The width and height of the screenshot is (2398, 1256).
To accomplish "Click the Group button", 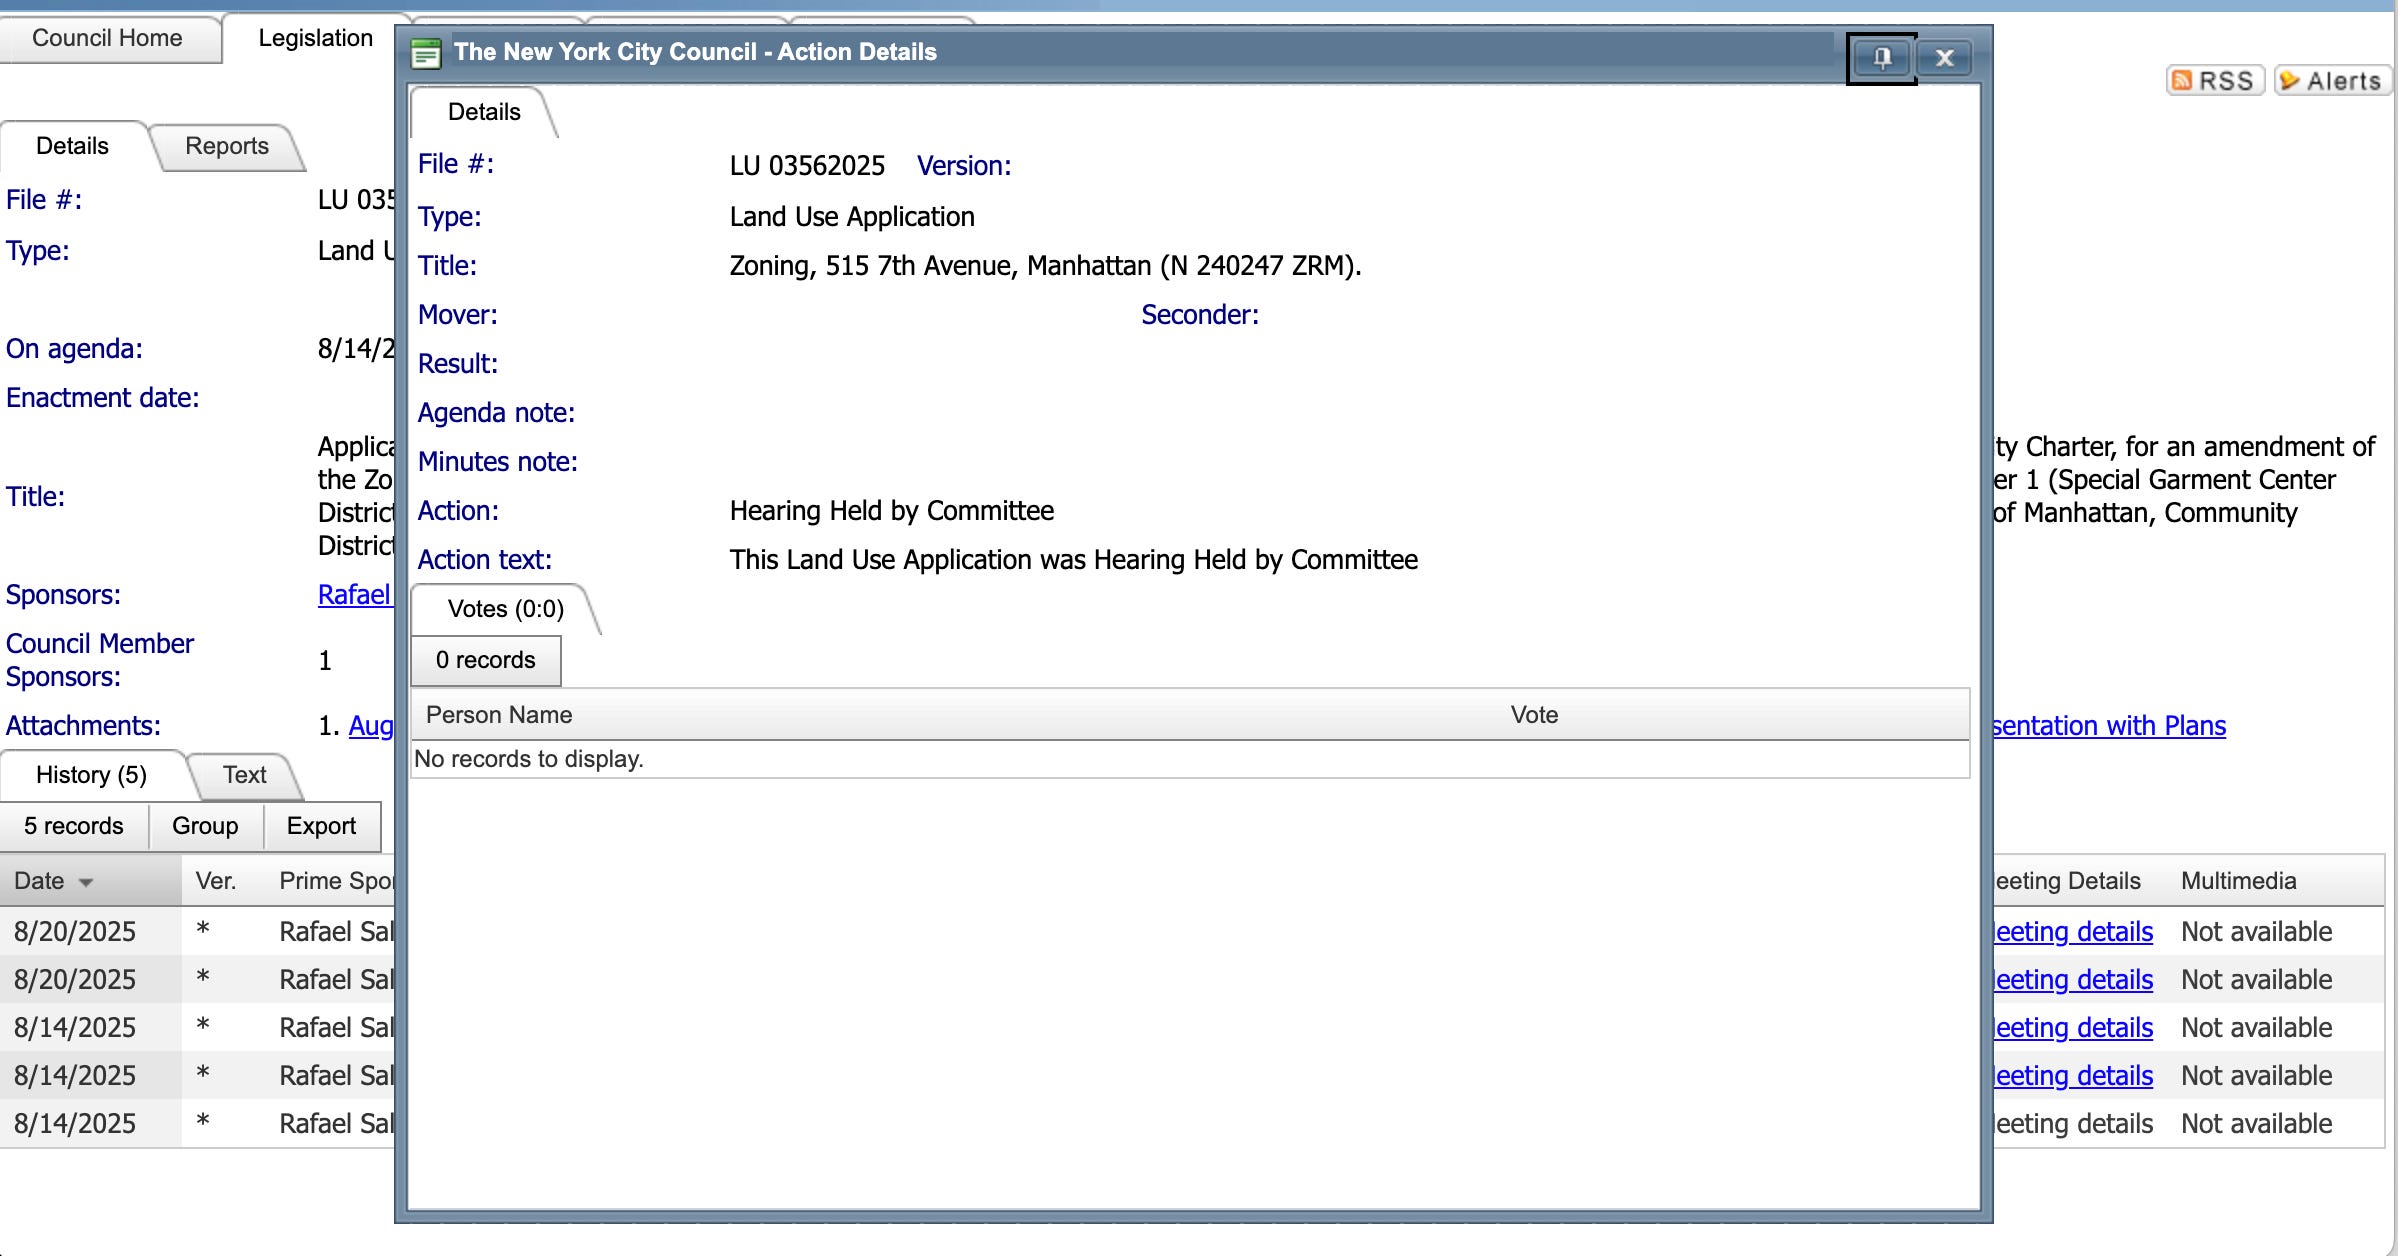I will pos(205,826).
